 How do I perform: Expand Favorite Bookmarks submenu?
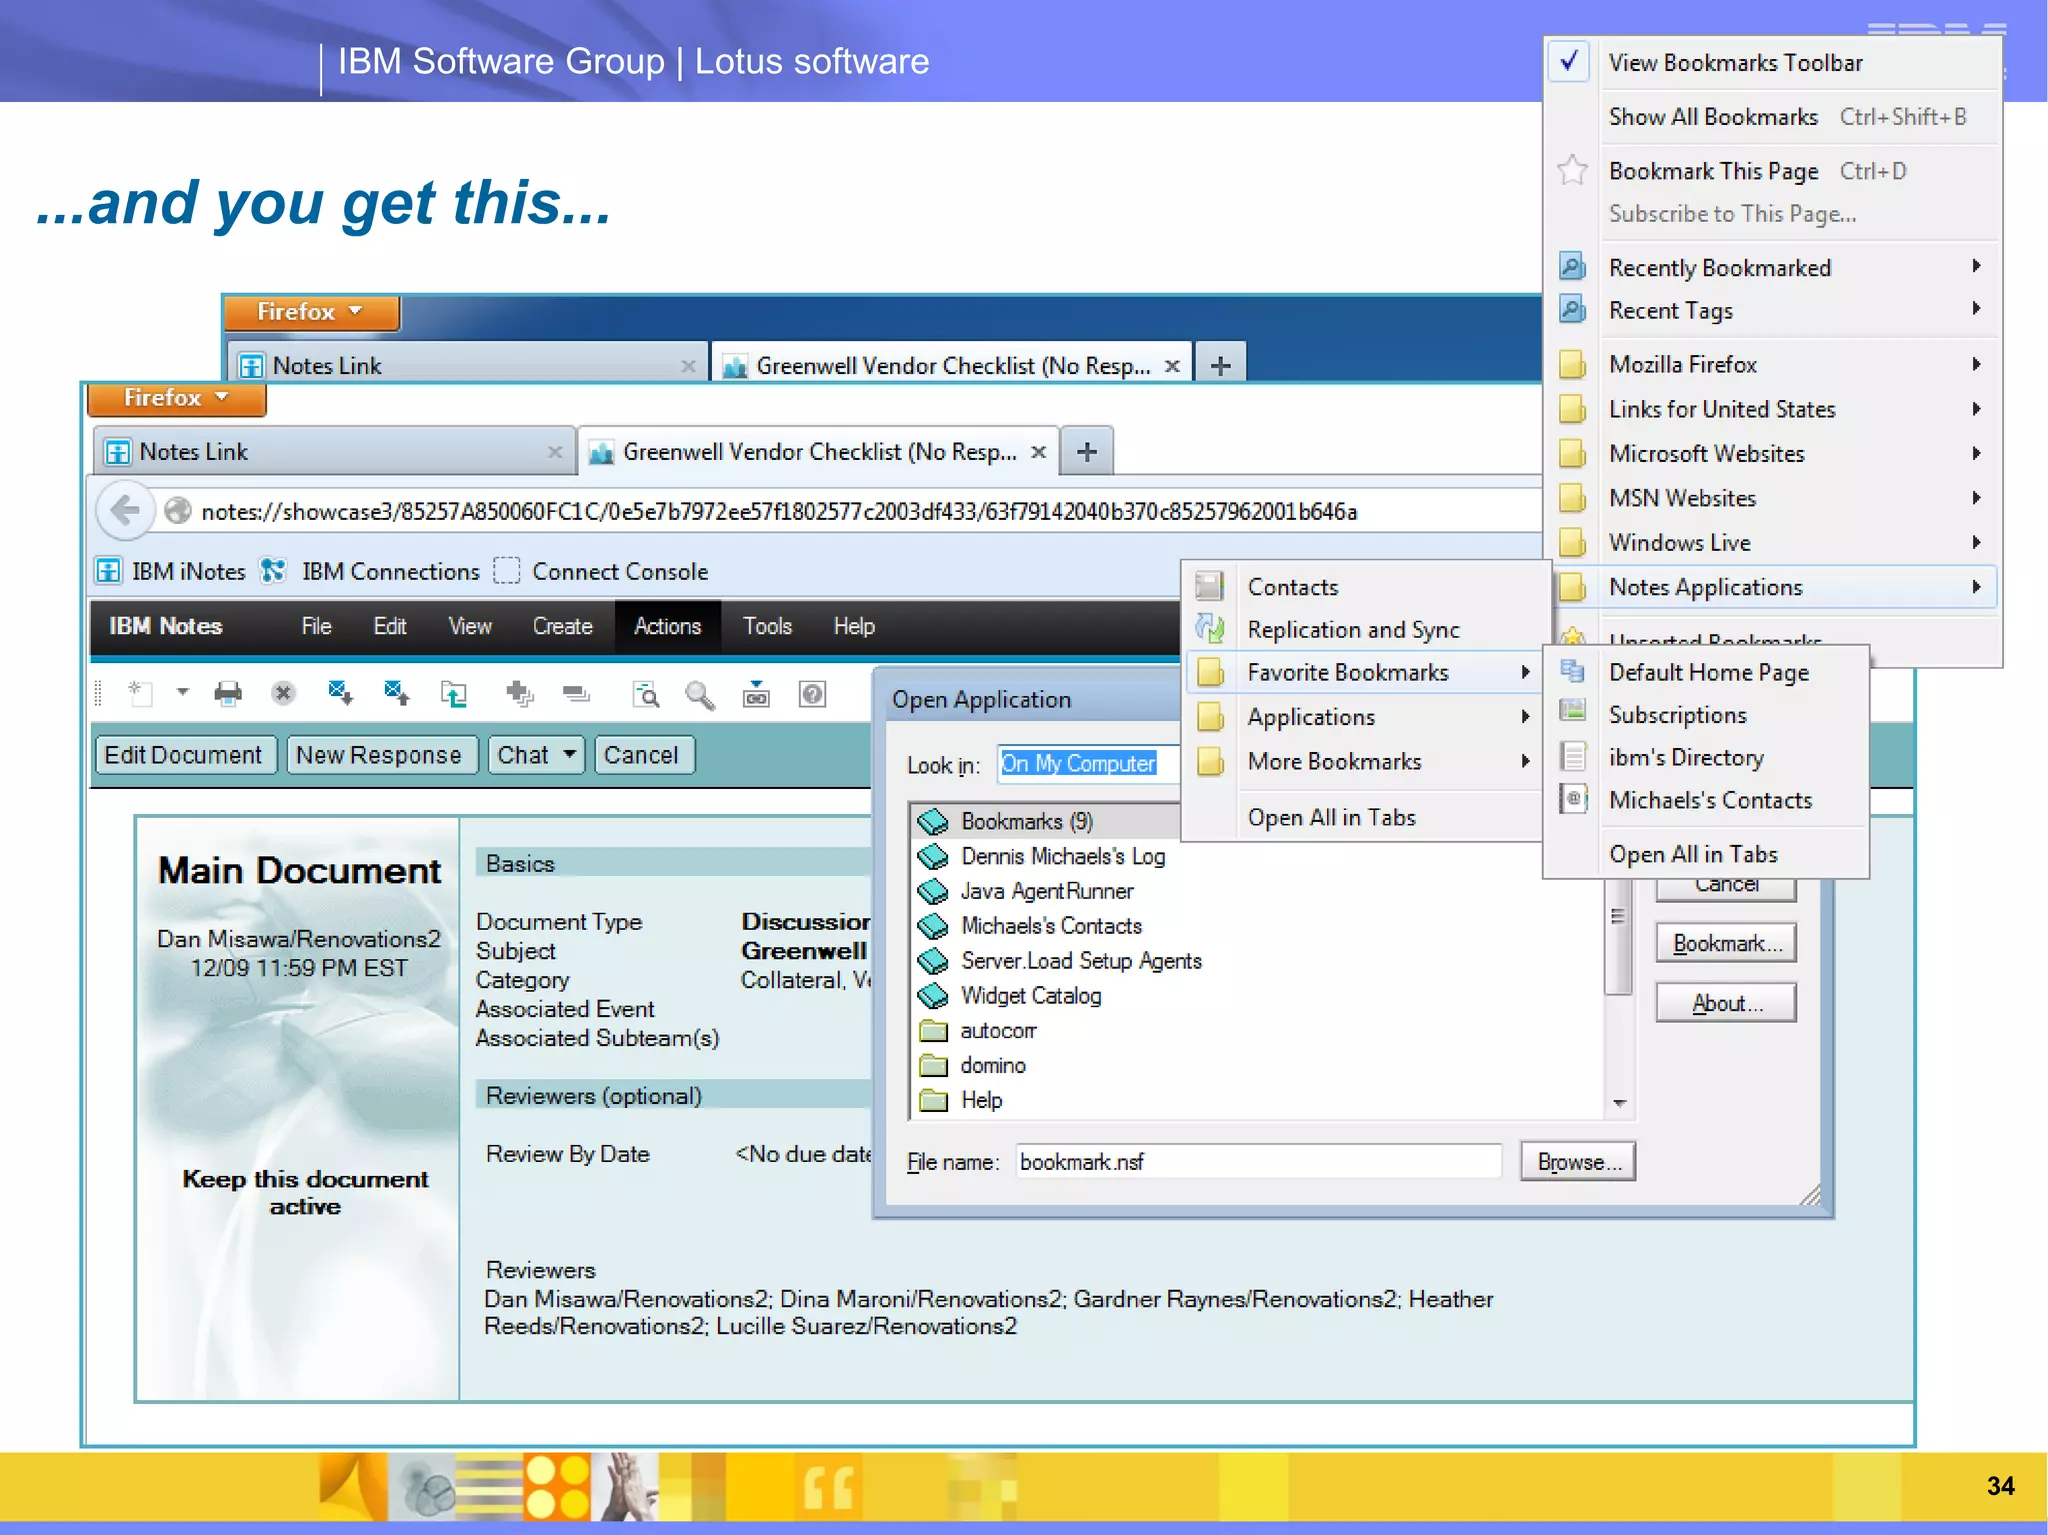pyautogui.click(x=1363, y=673)
